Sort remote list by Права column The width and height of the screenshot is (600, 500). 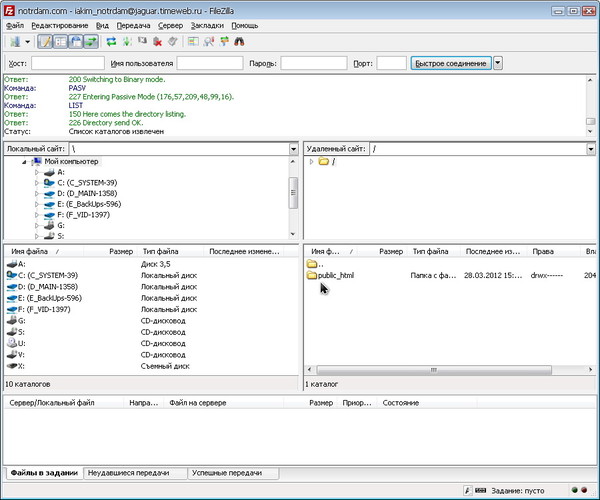pyautogui.click(x=553, y=251)
